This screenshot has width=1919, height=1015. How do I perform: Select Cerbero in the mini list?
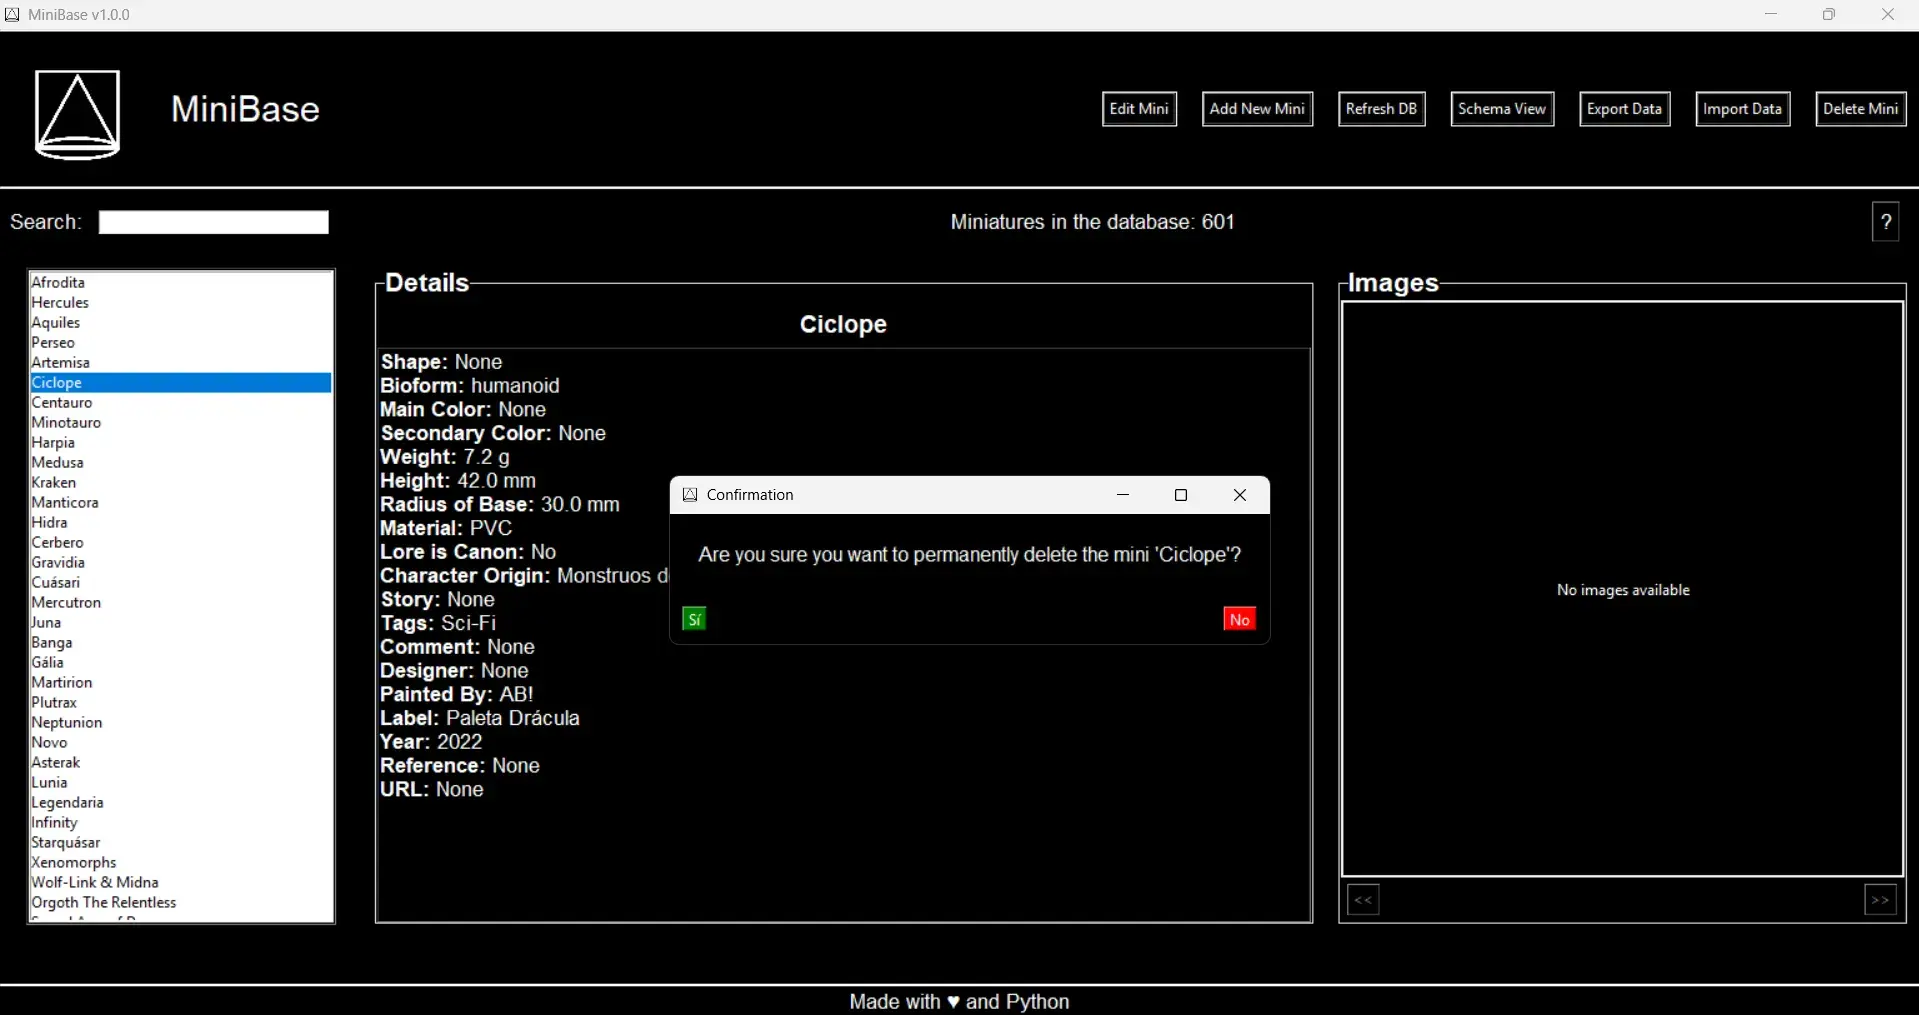(181, 543)
